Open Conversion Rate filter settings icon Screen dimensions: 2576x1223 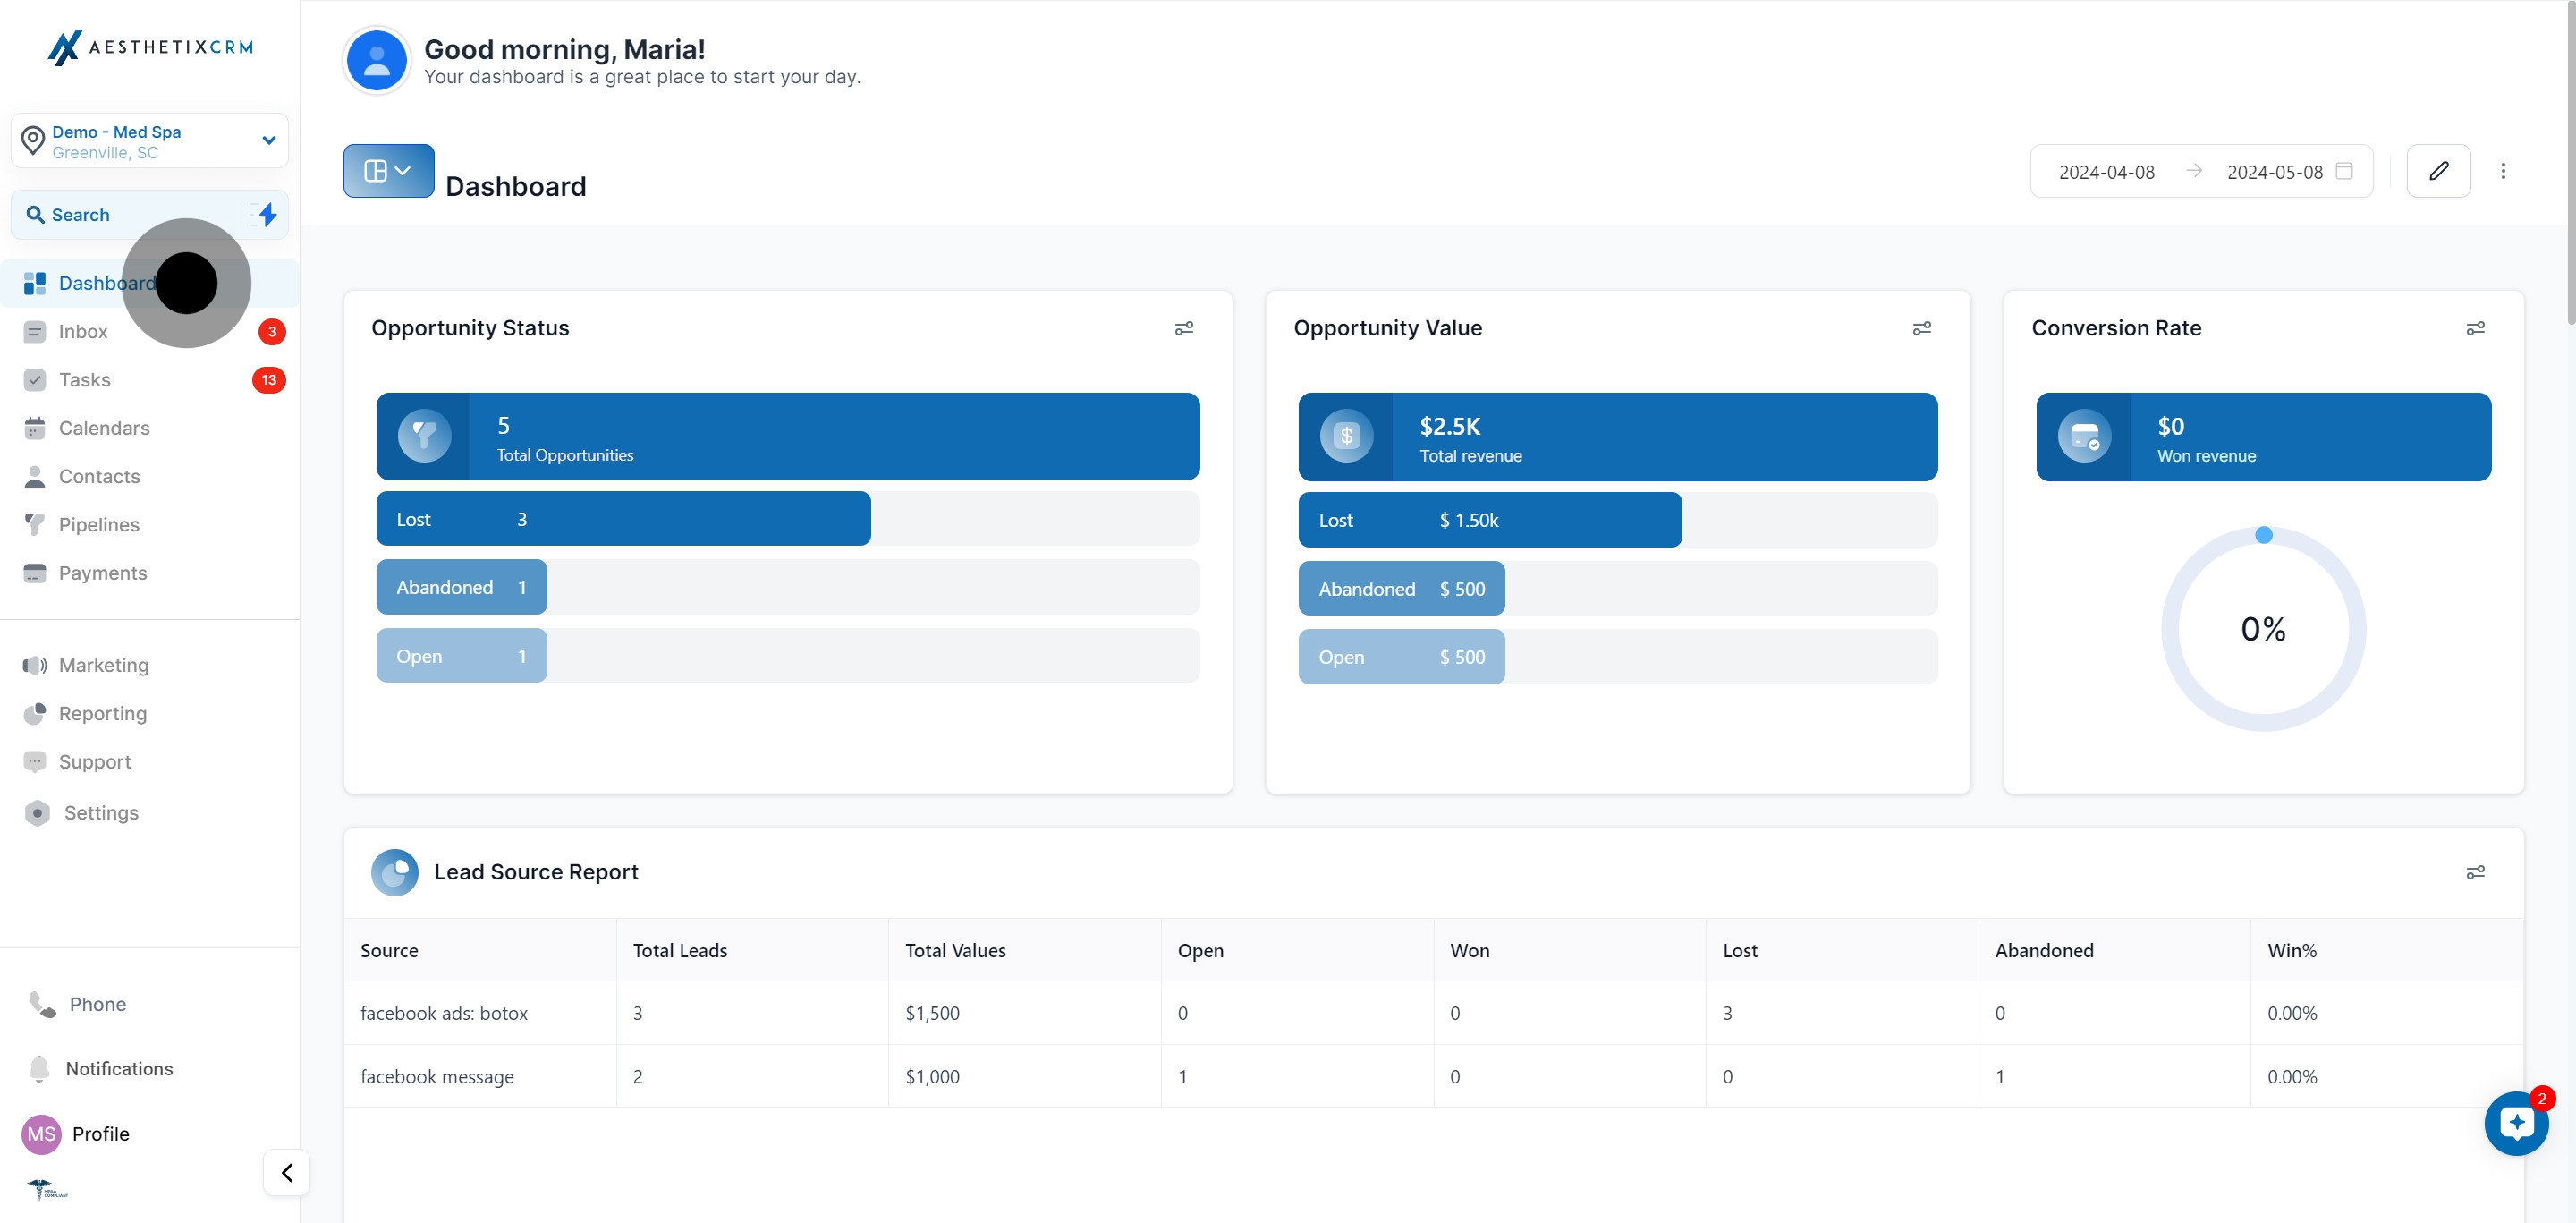click(x=2475, y=328)
